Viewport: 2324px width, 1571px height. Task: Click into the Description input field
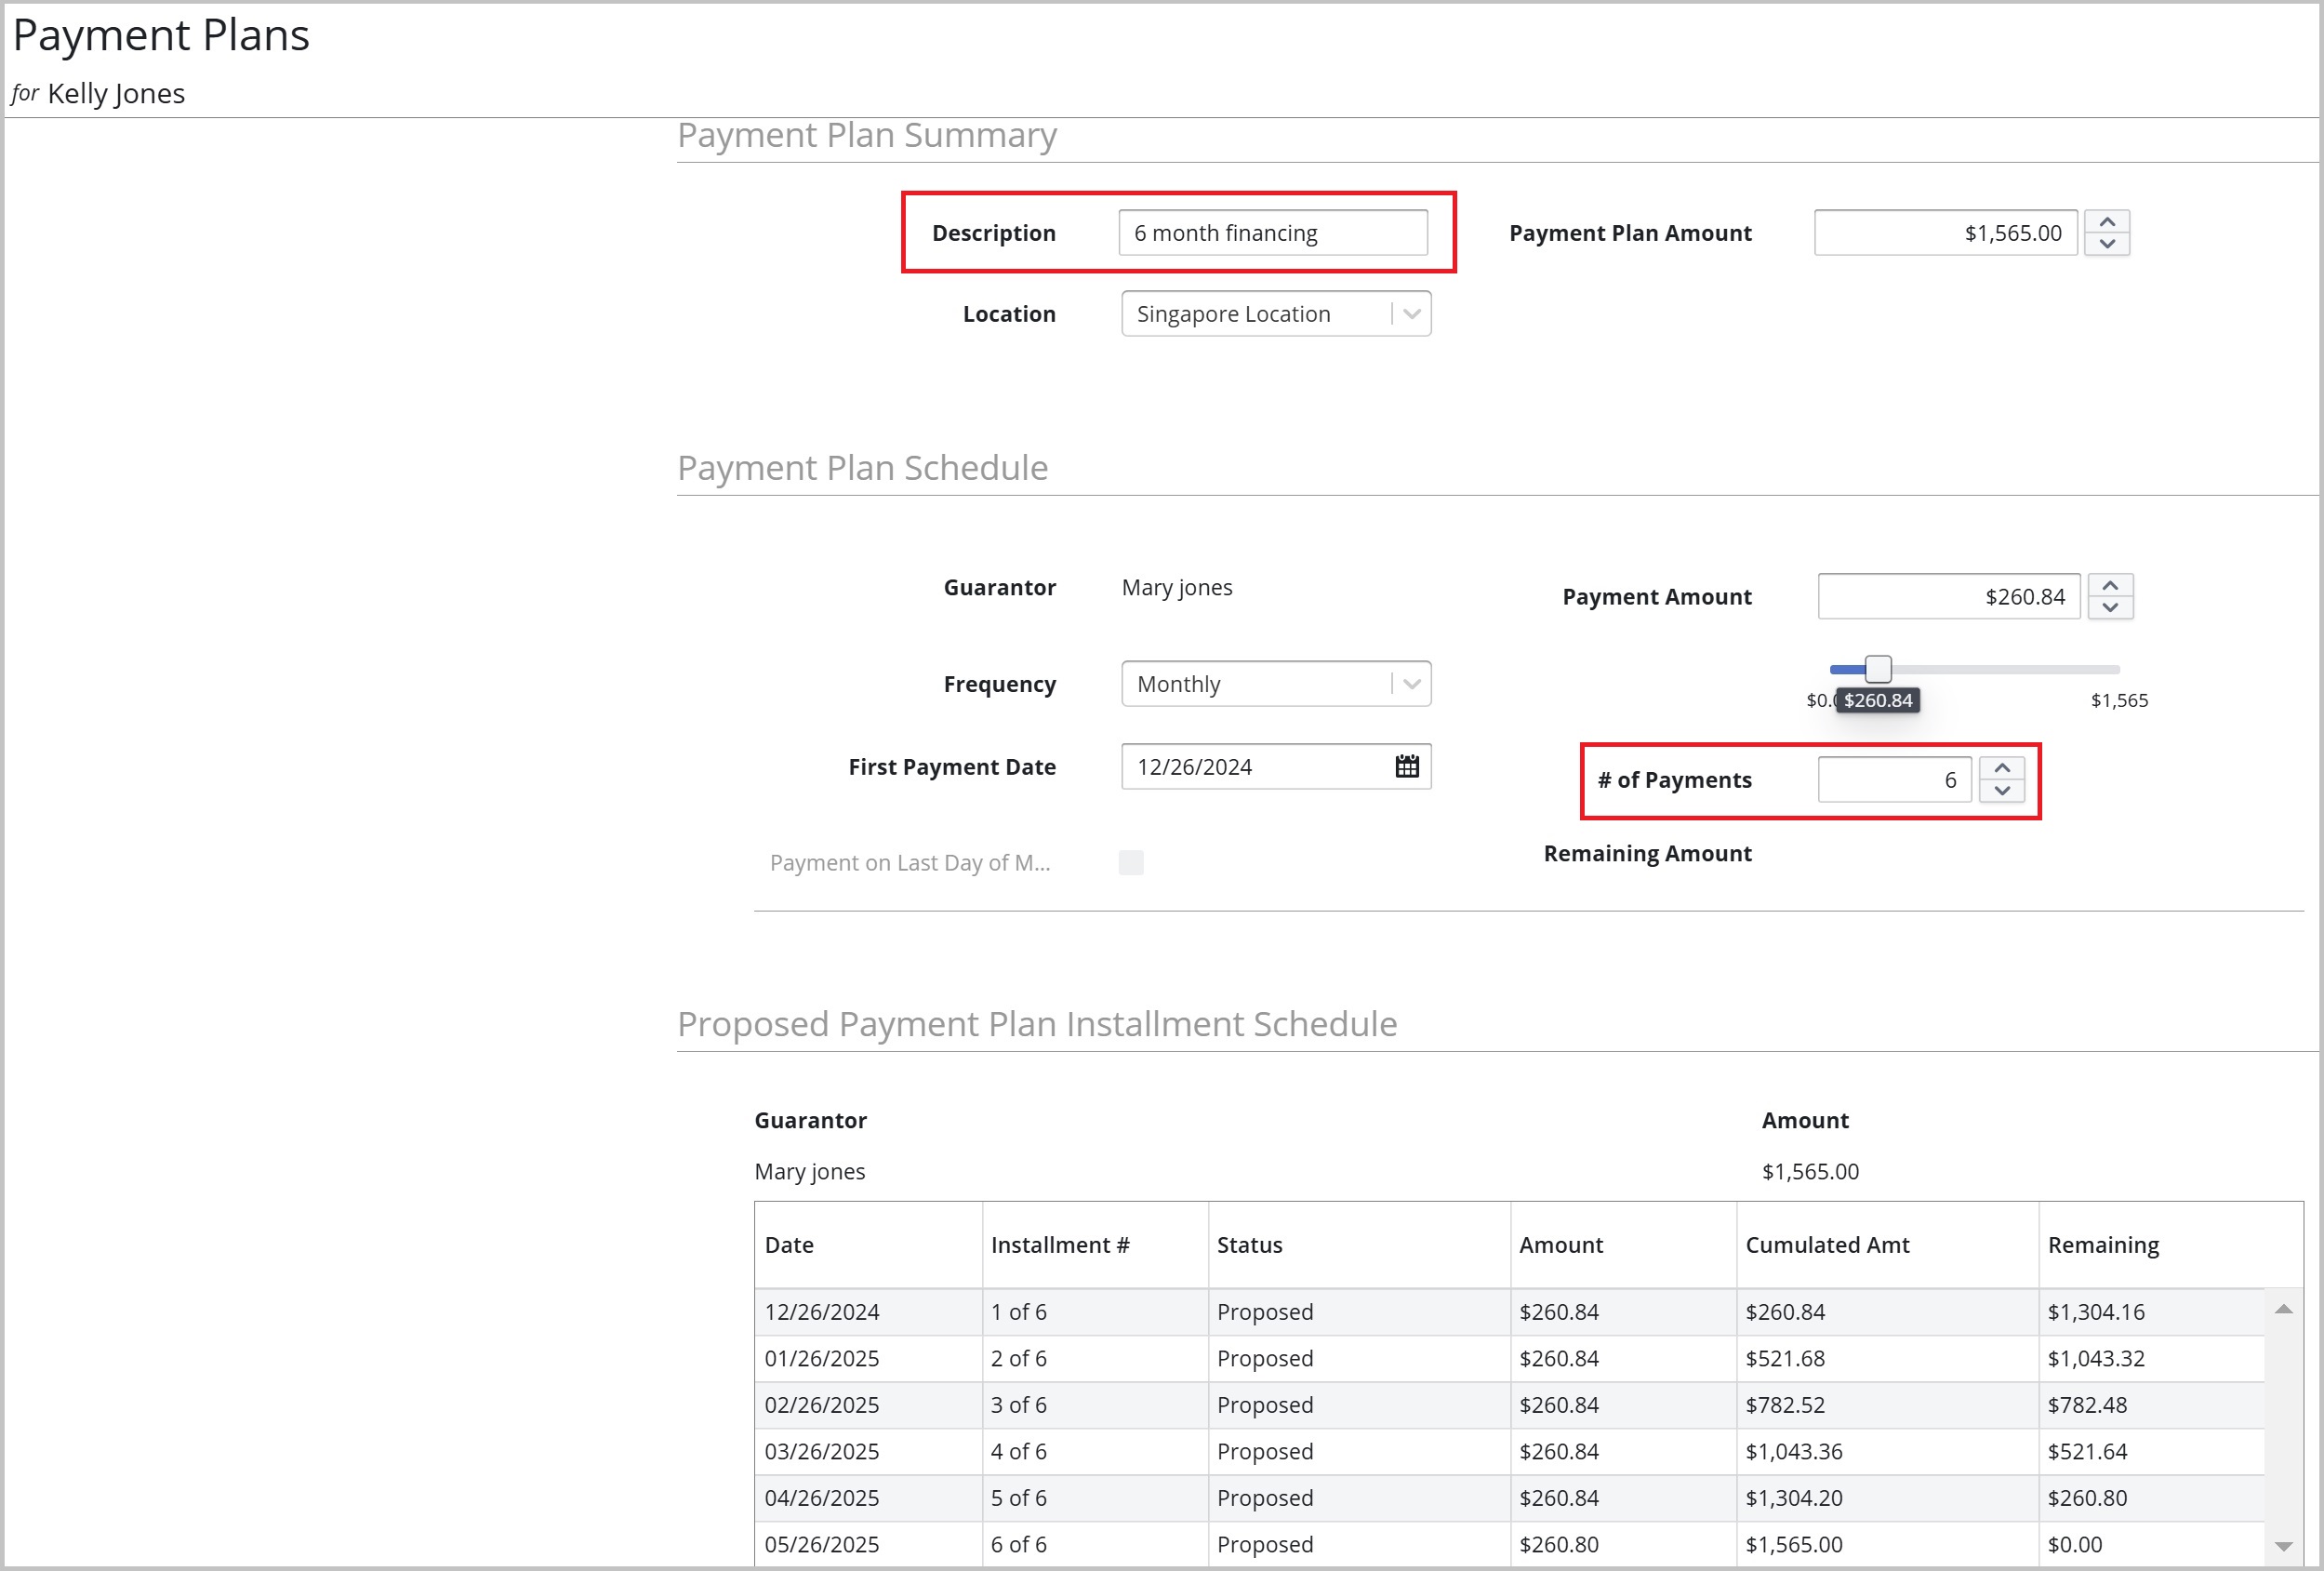[1273, 233]
